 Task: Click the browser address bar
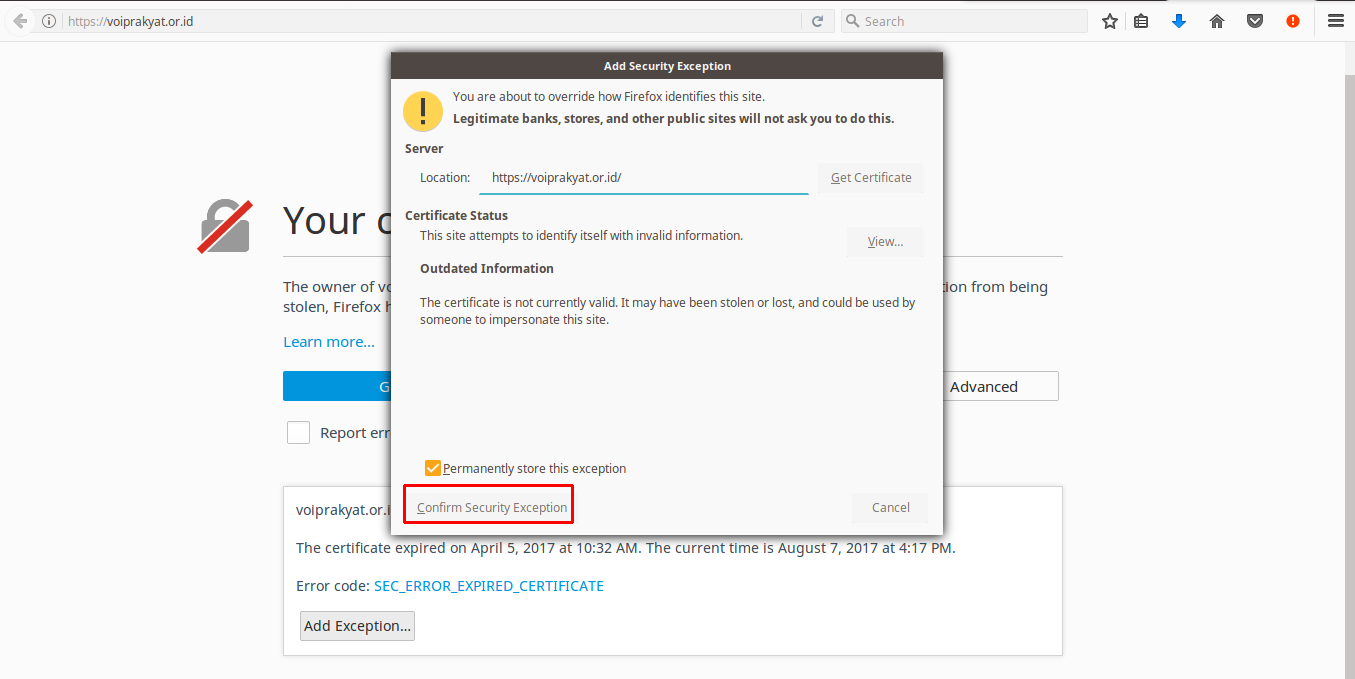432,21
